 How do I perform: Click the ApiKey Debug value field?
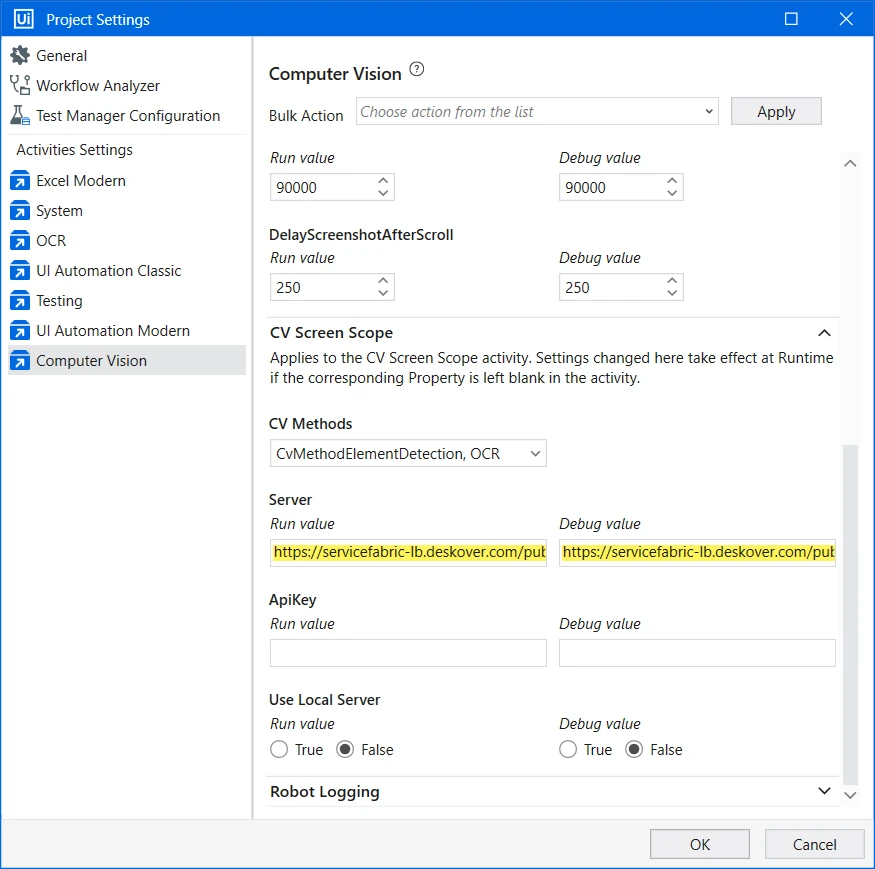coord(697,653)
